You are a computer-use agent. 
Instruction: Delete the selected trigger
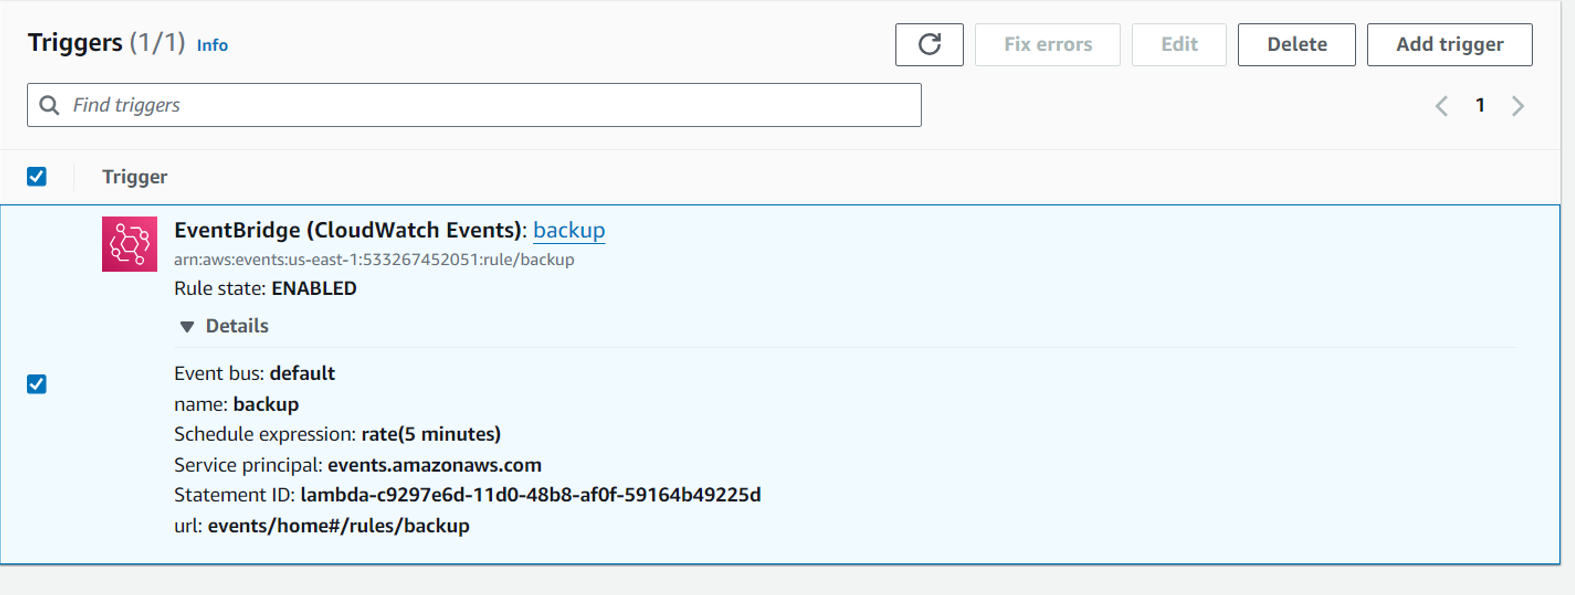tap(1296, 45)
